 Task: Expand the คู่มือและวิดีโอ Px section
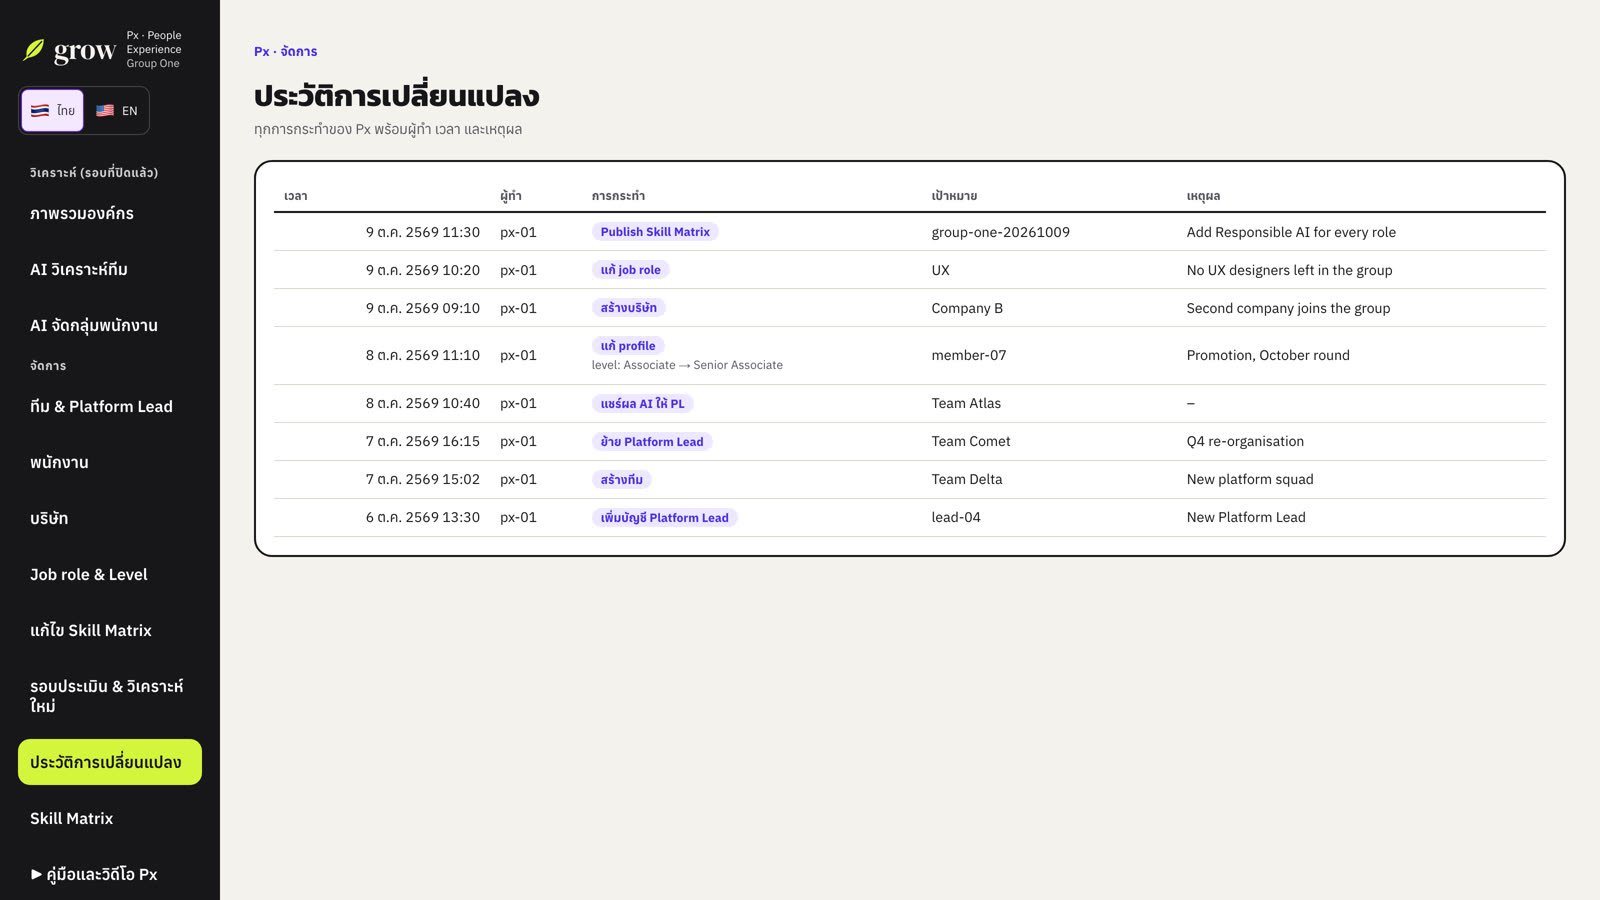(x=94, y=874)
